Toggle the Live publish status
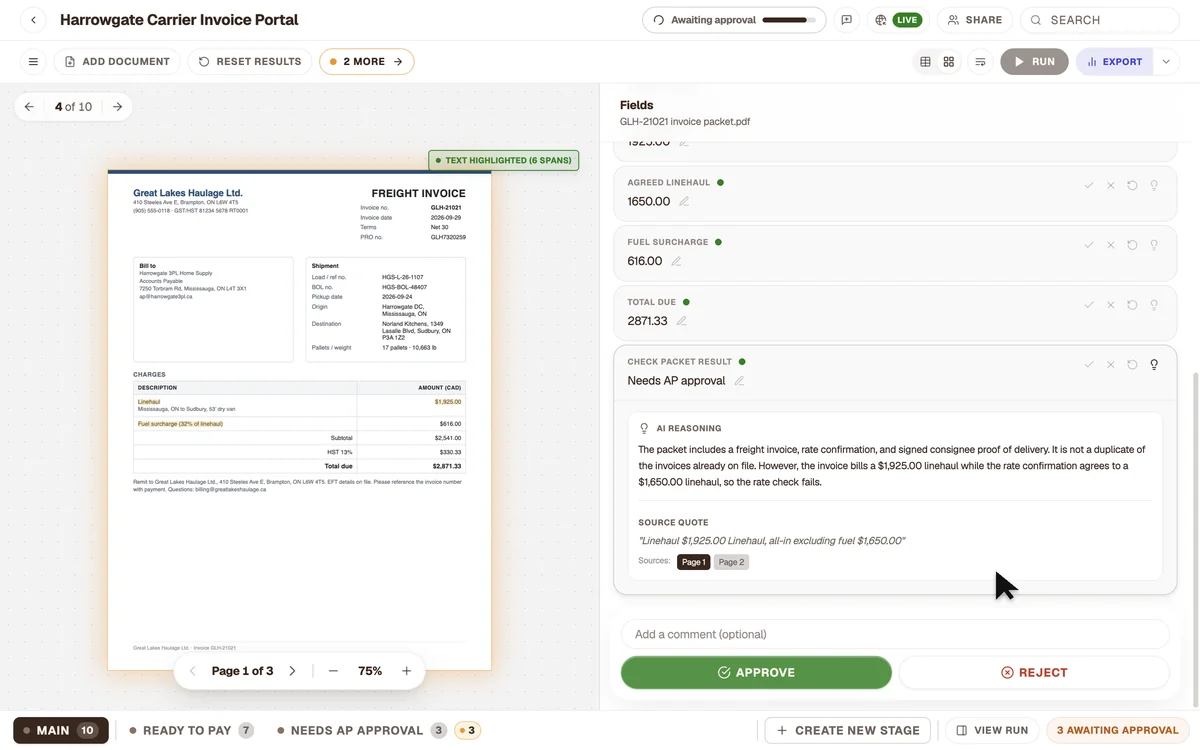 pos(898,20)
